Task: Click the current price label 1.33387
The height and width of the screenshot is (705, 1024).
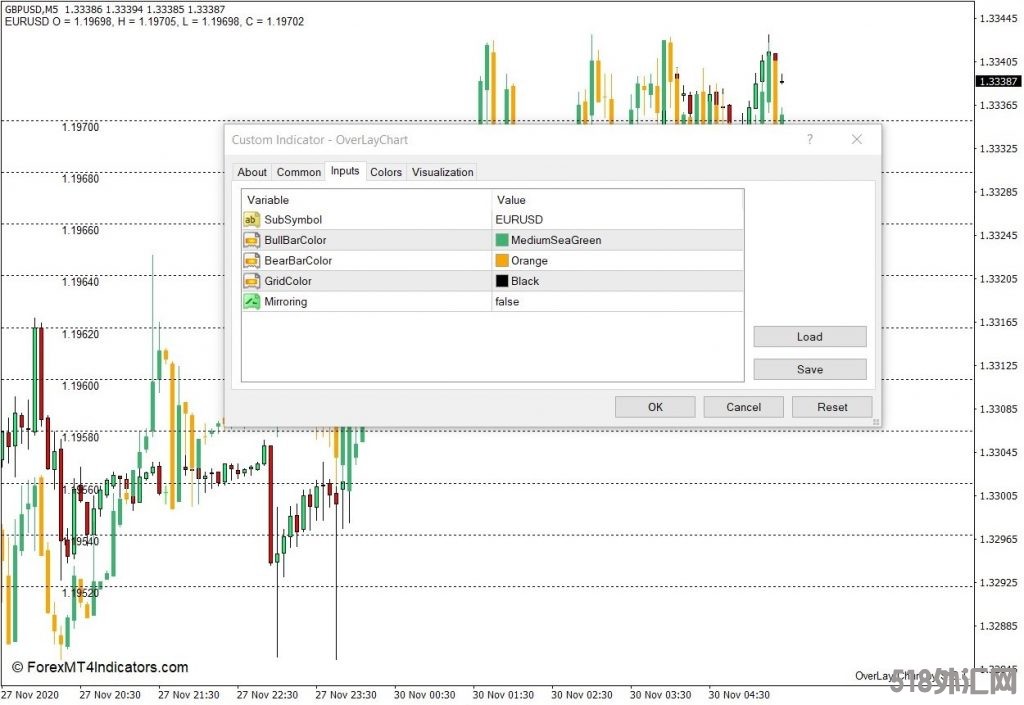Action: (x=999, y=82)
